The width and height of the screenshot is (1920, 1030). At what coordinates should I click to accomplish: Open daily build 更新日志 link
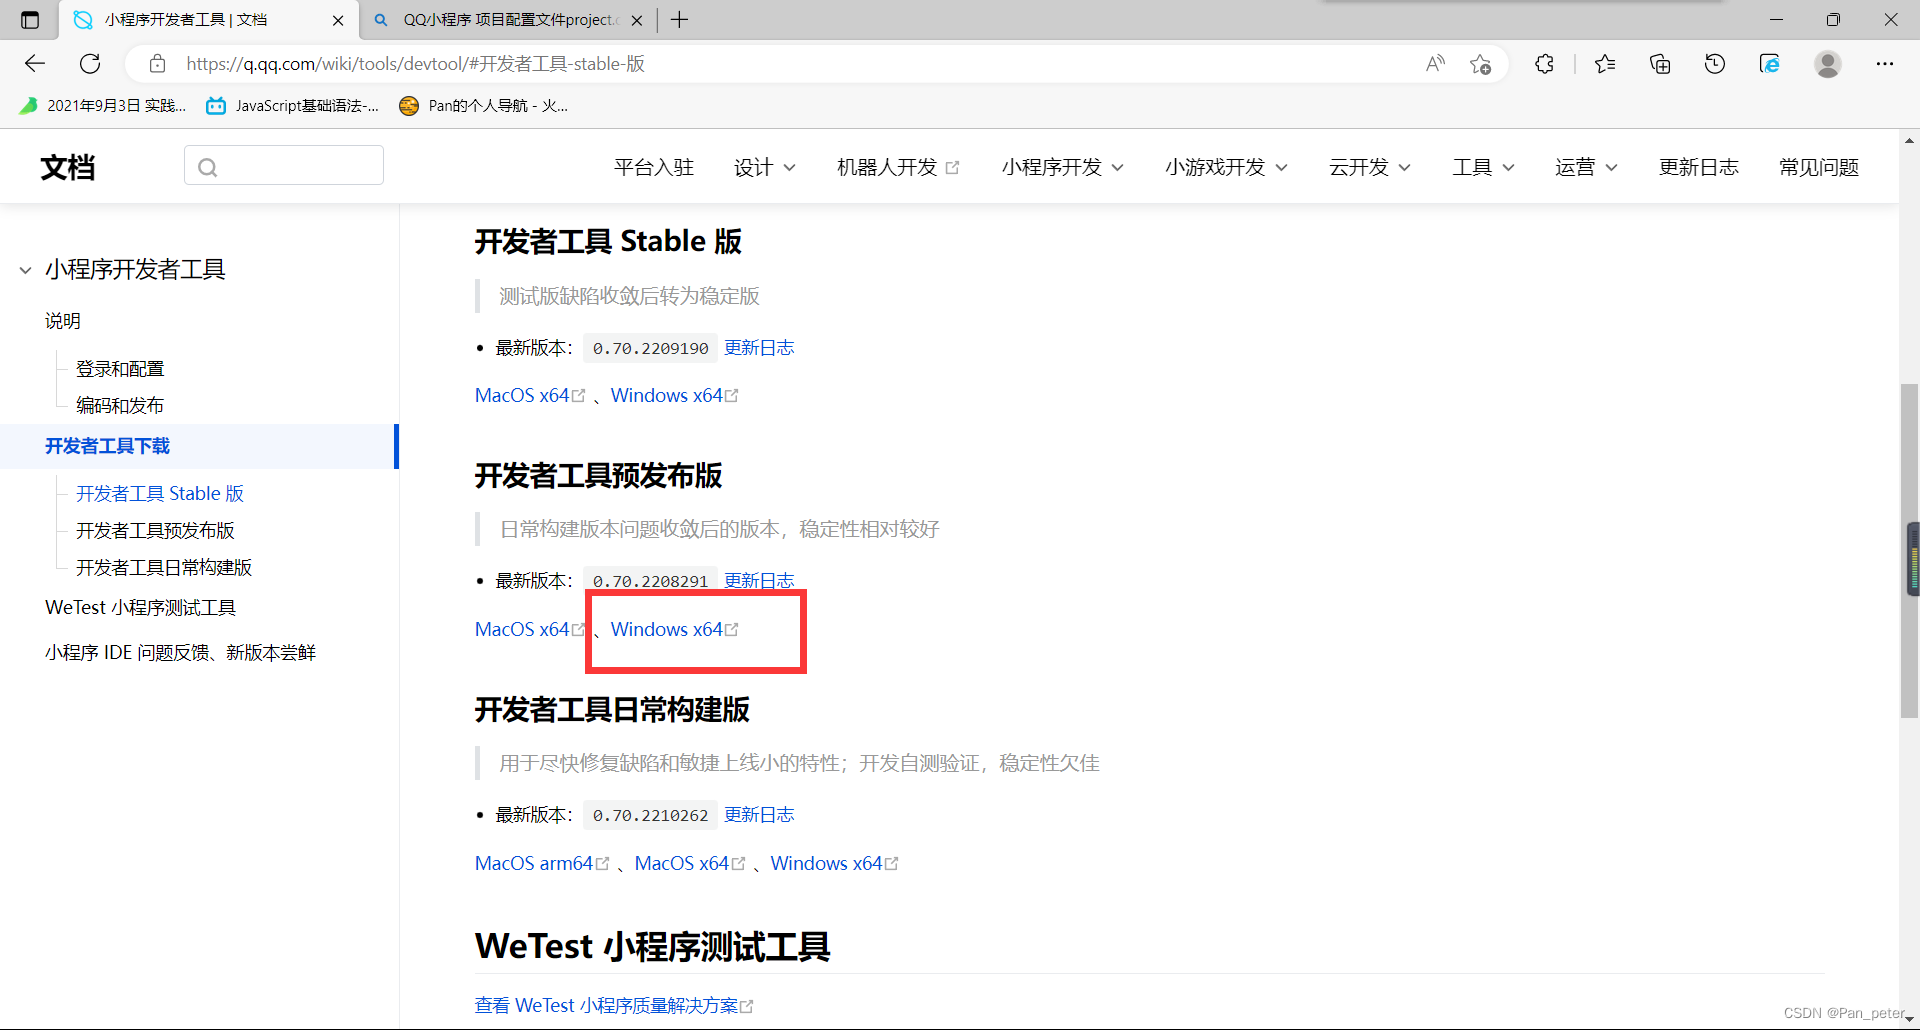click(759, 815)
